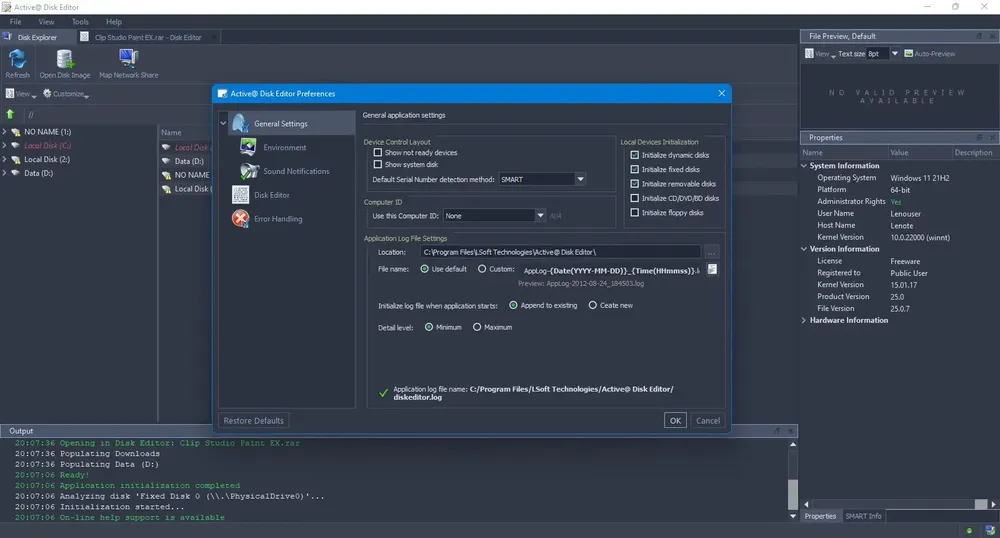Click the Refresh toolbar icon
The height and width of the screenshot is (538, 1000).
(17, 59)
